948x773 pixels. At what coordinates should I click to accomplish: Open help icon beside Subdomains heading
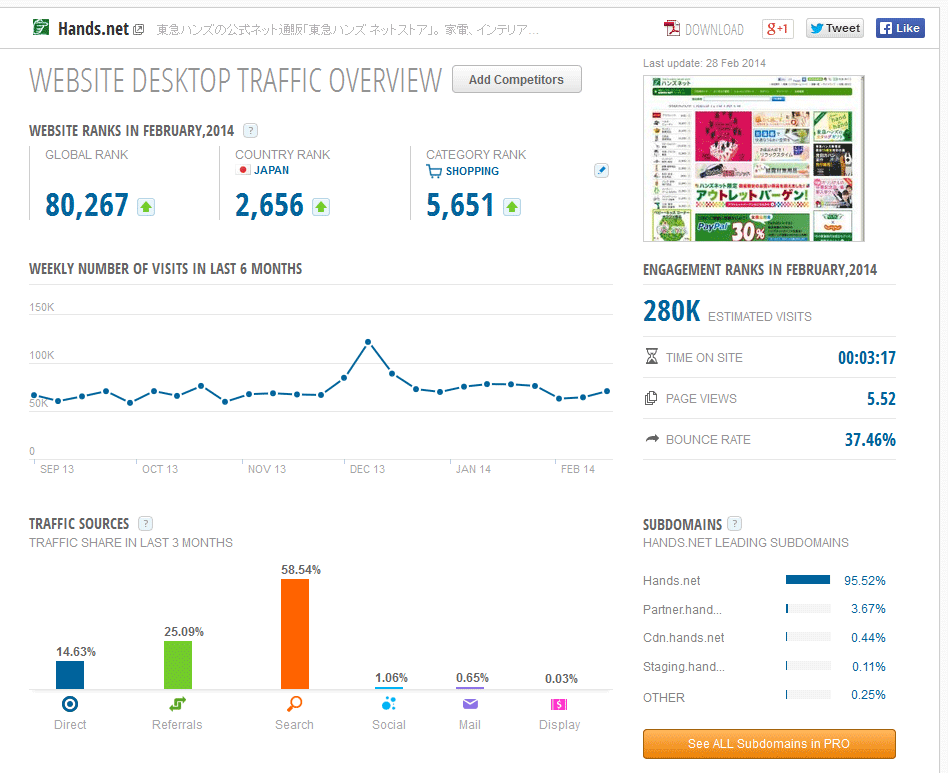735,523
